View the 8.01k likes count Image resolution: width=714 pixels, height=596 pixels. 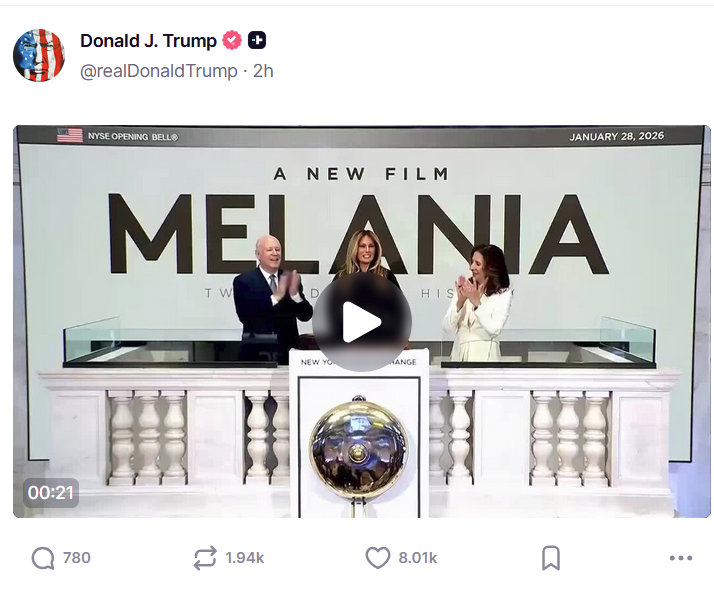(418, 558)
